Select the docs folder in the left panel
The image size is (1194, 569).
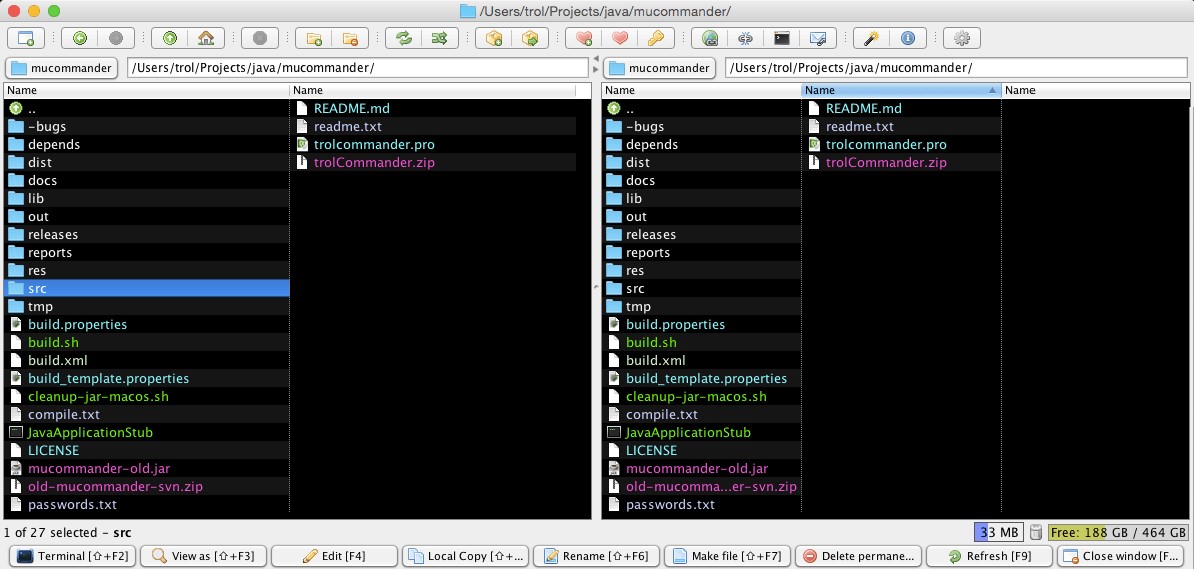42,180
